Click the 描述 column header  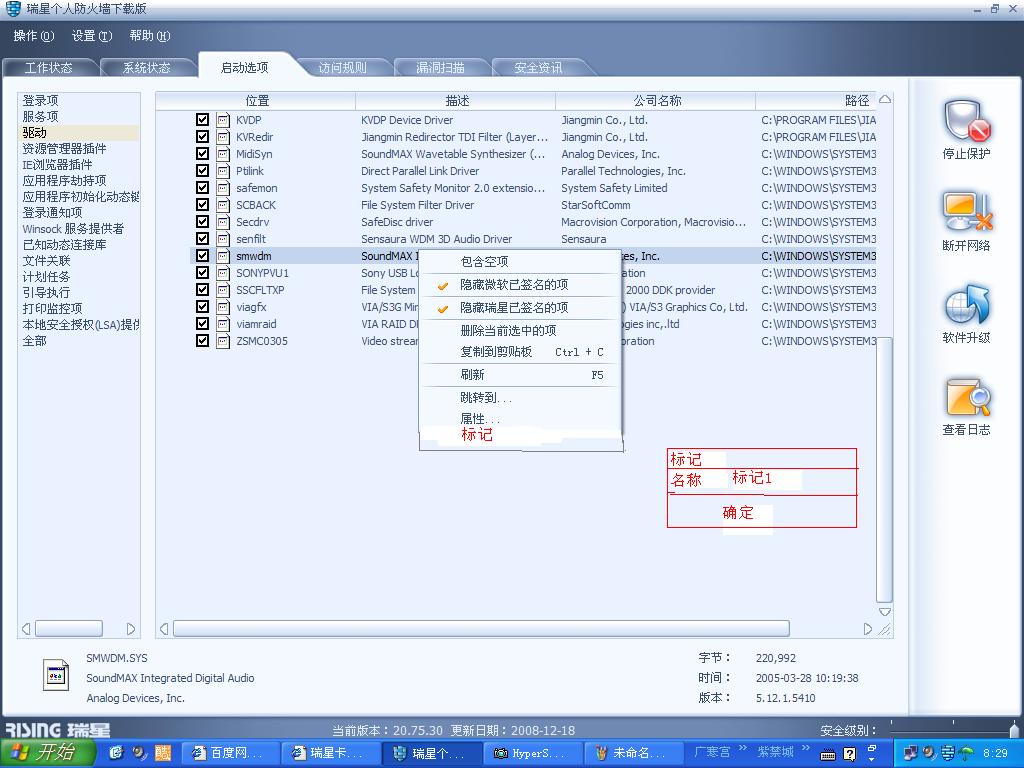pos(456,101)
